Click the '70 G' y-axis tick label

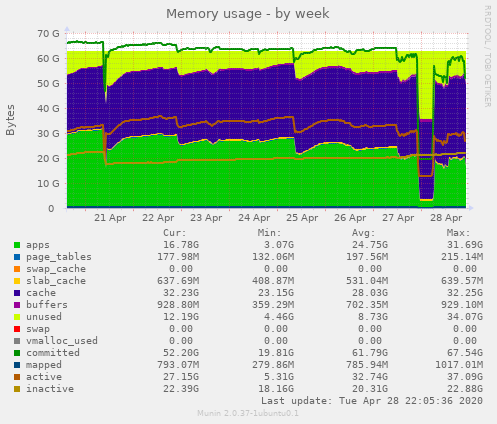click(48, 33)
